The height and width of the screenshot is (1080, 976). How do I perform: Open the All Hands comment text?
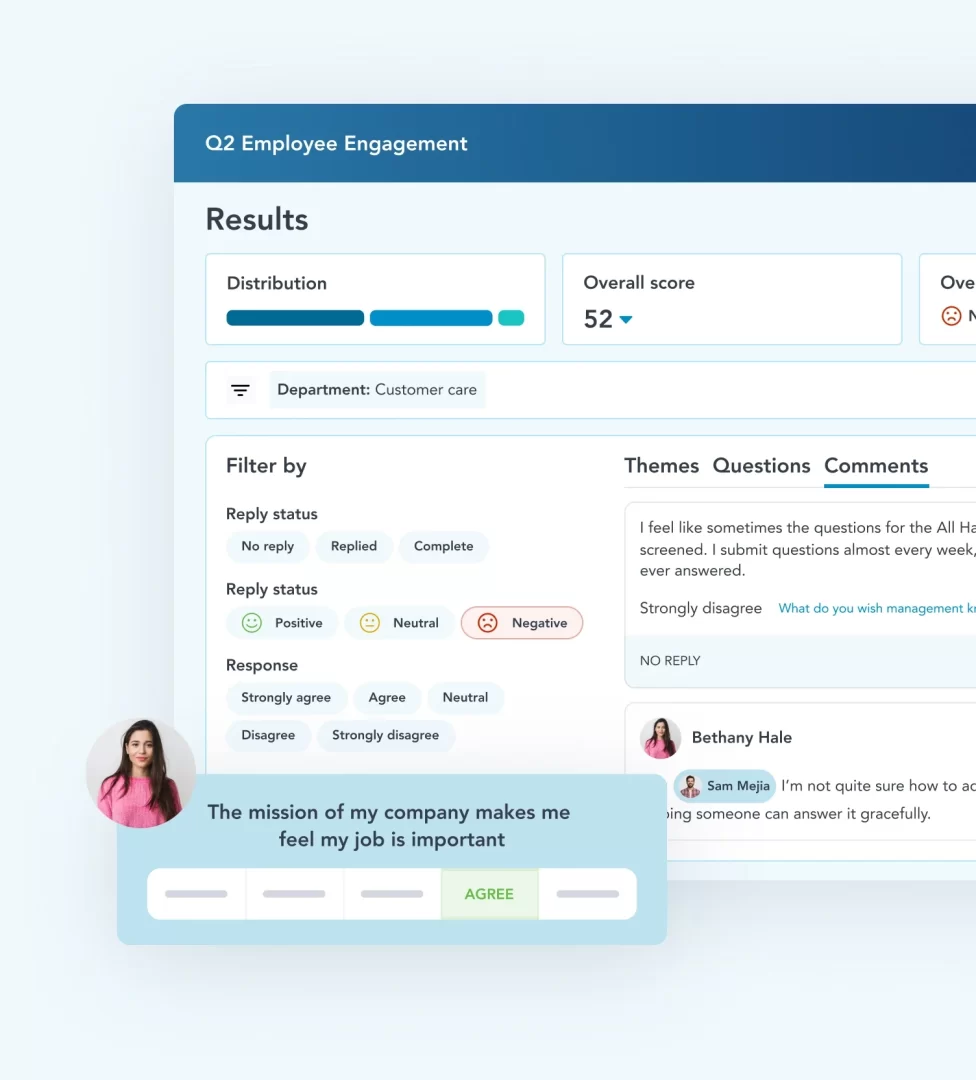807,549
